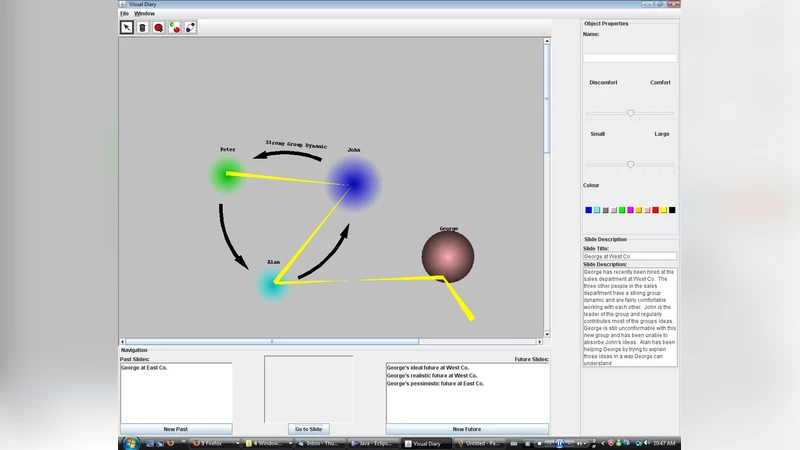Click inside the Slide Description text area
This screenshot has width=800, height=450.
click(630, 317)
